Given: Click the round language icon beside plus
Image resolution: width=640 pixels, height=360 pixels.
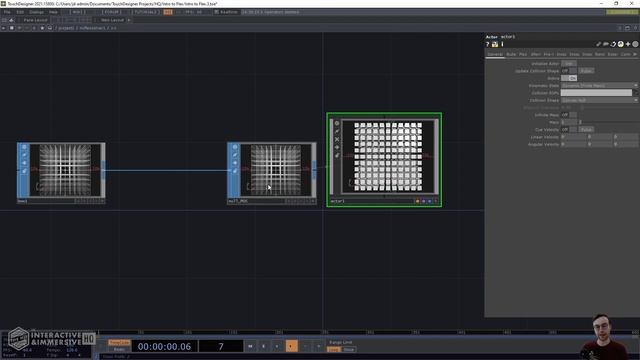Looking at the screenshot, I should pyautogui.click(x=620, y=44).
